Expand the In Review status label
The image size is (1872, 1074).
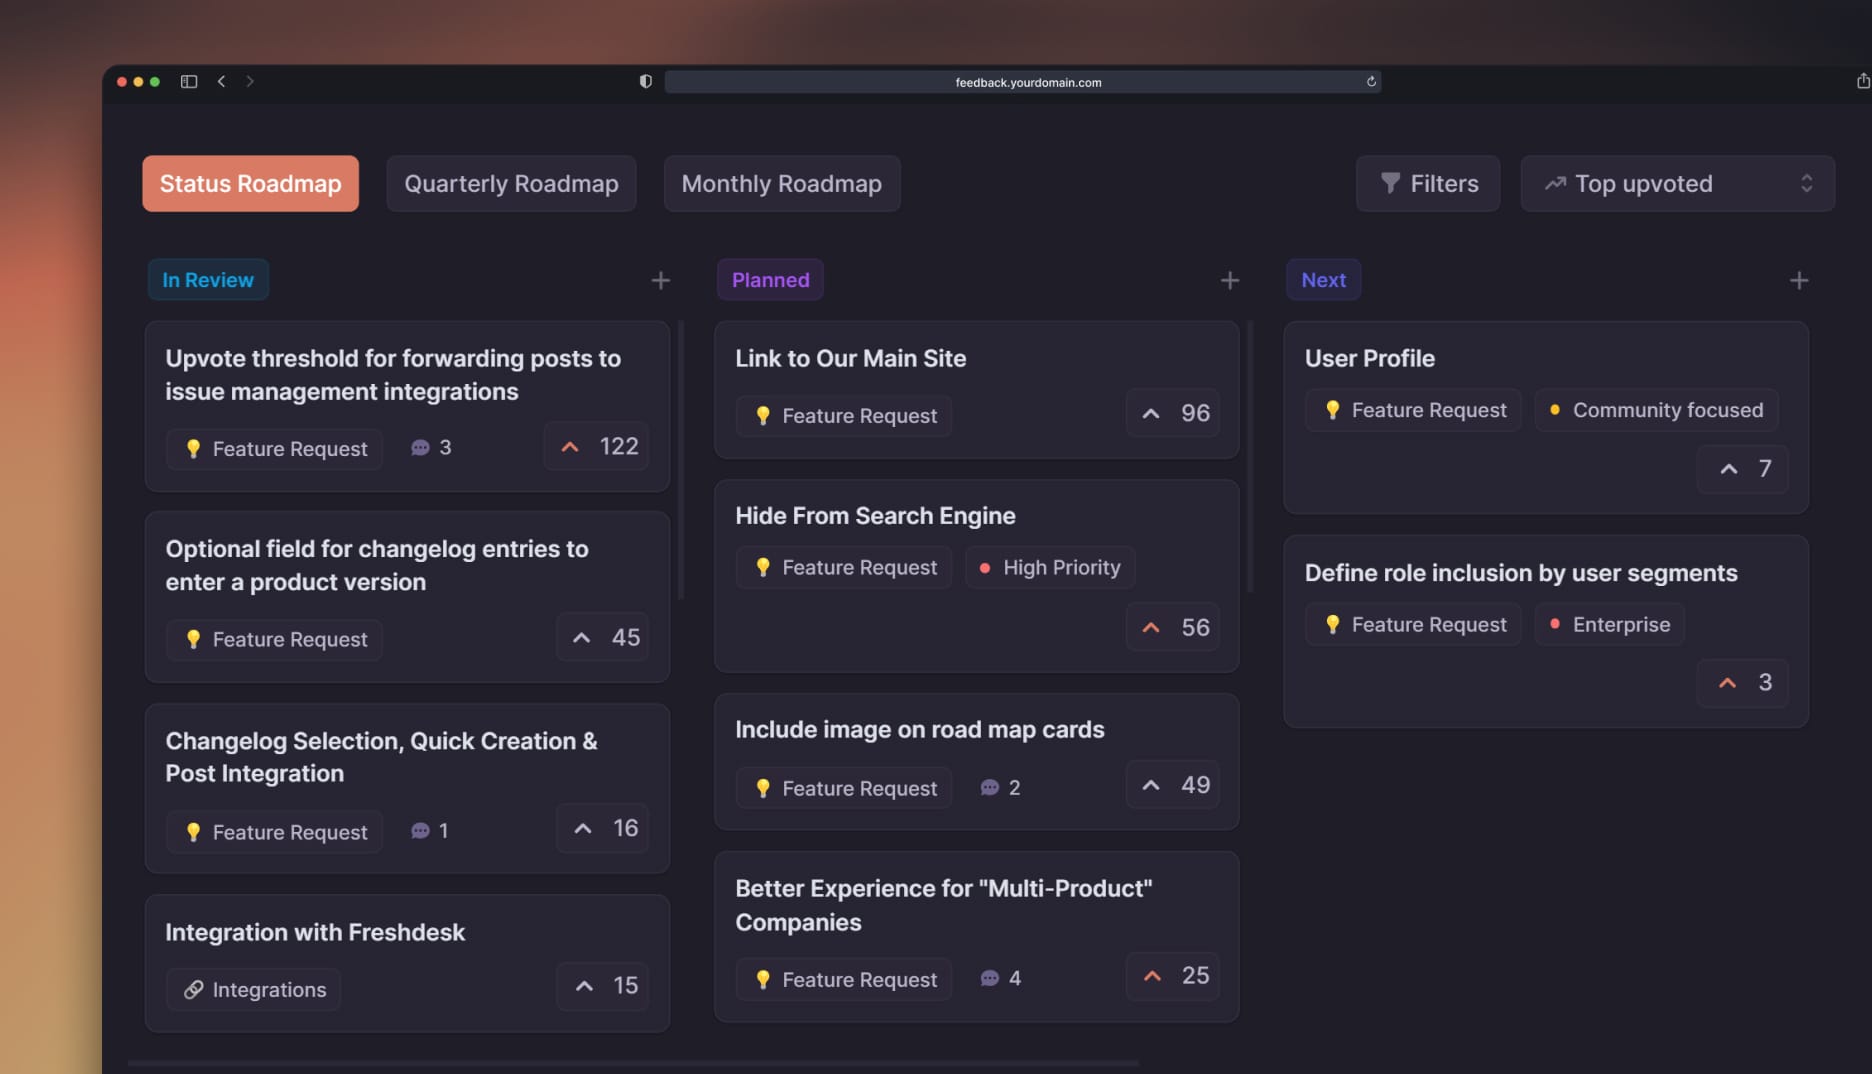pyautogui.click(x=208, y=280)
